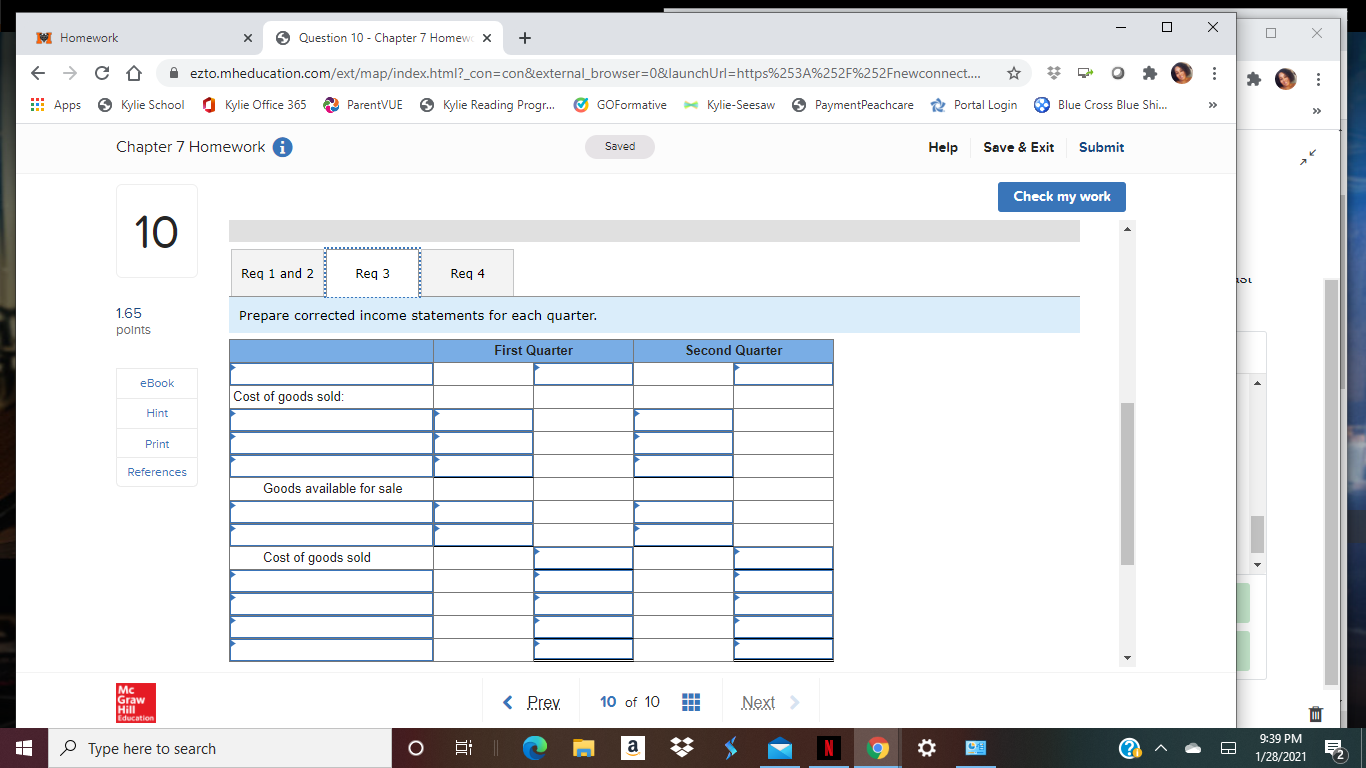Click the question navigator grid icon
1366x768 pixels.
(x=691, y=702)
